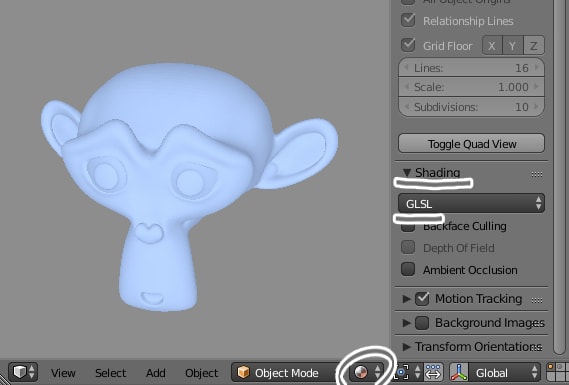The height and width of the screenshot is (385, 569).
Task: Open the Select menu
Action: tap(111, 373)
